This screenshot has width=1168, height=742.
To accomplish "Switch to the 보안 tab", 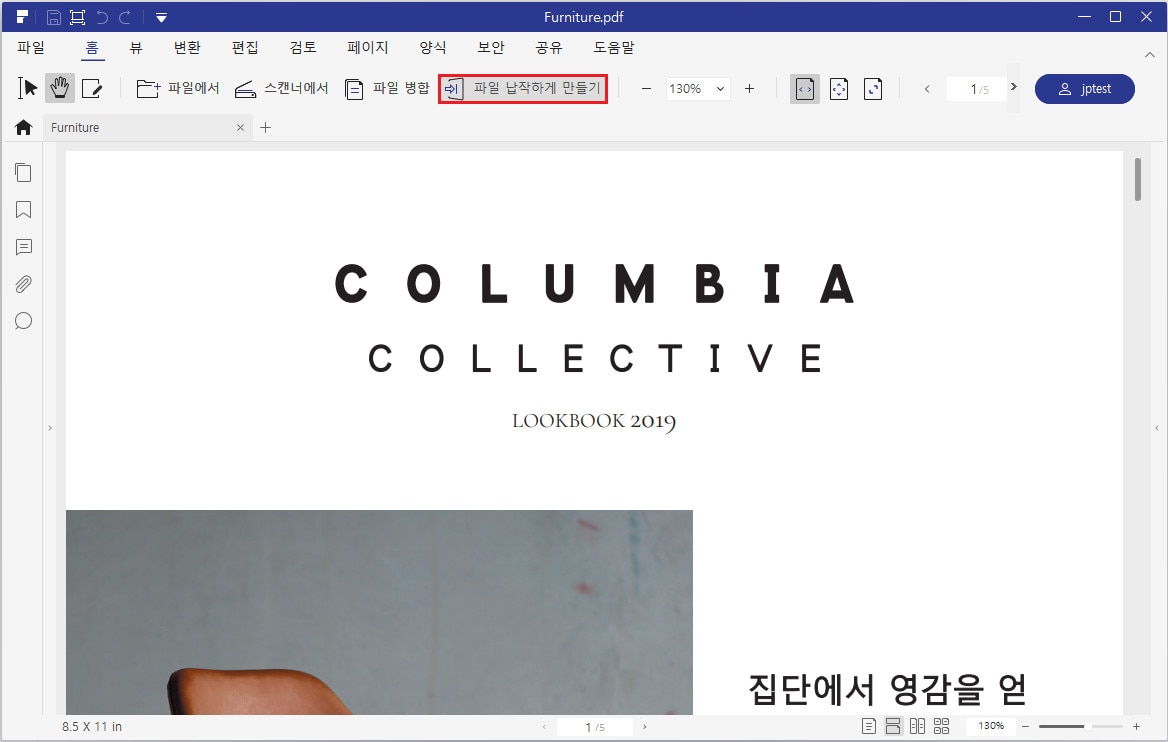I will pyautogui.click(x=491, y=48).
